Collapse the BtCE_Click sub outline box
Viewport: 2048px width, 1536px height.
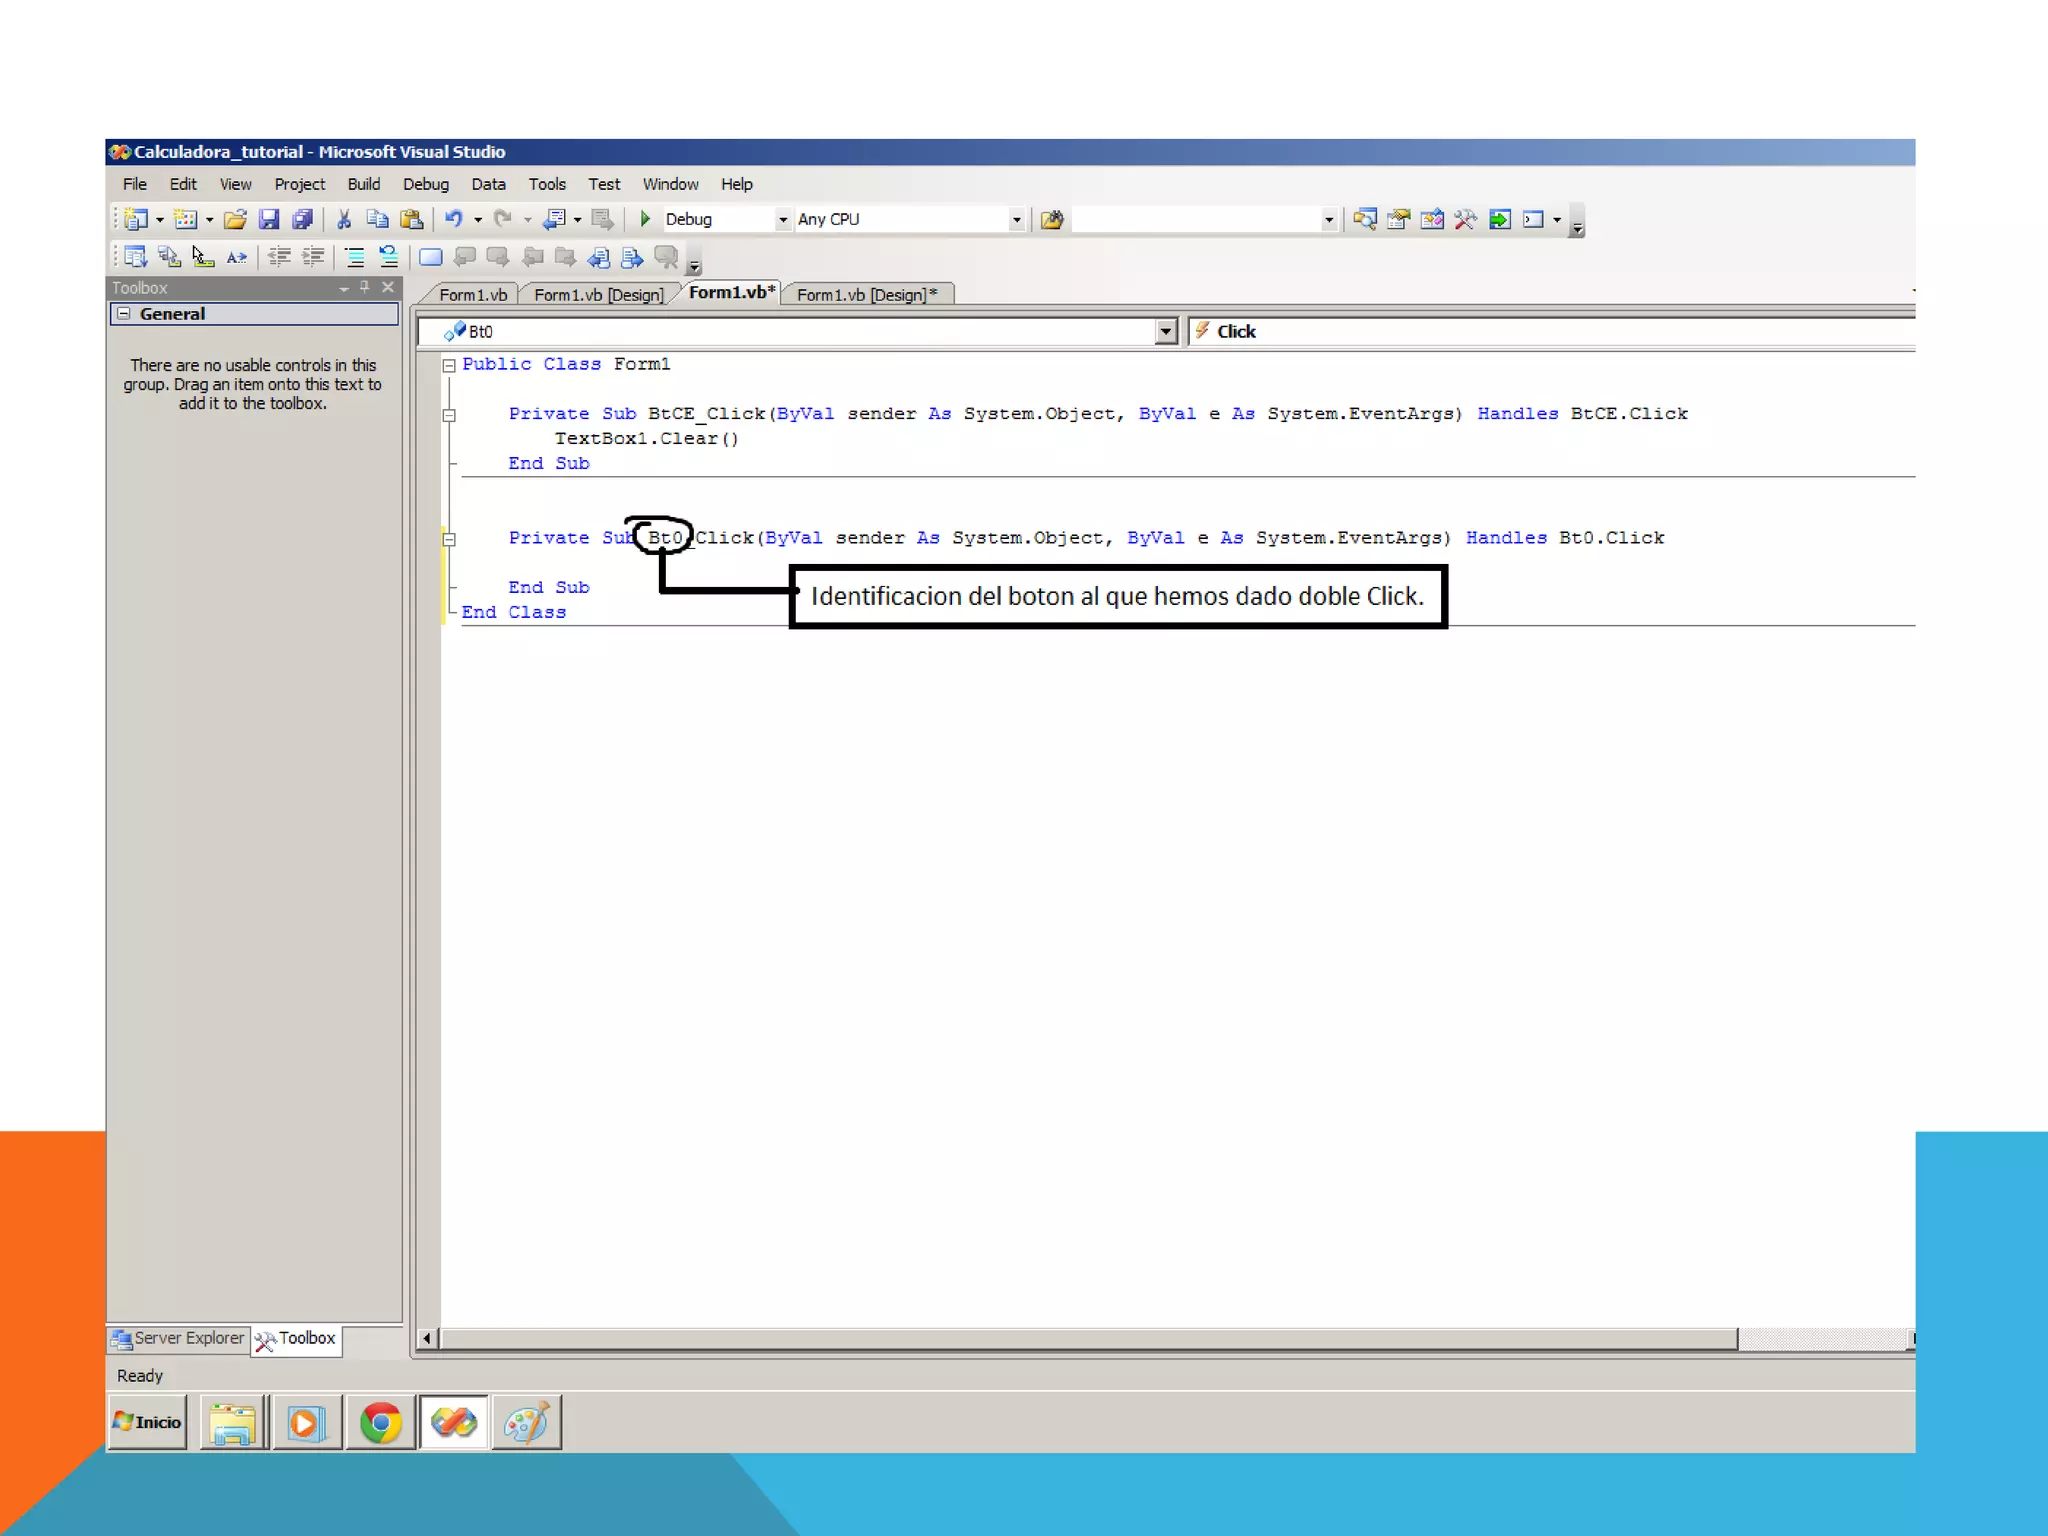(x=449, y=415)
